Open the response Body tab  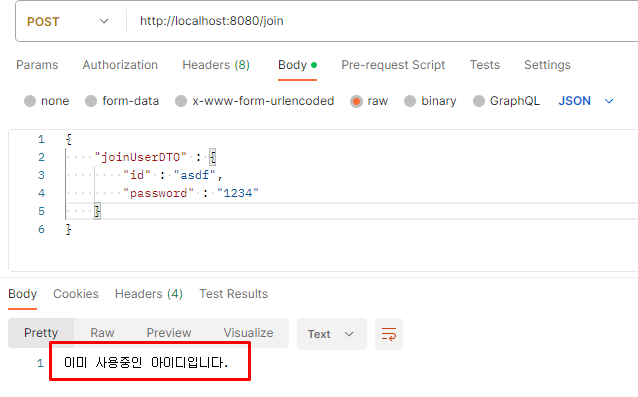pyautogui.click(x=22, y=294)
